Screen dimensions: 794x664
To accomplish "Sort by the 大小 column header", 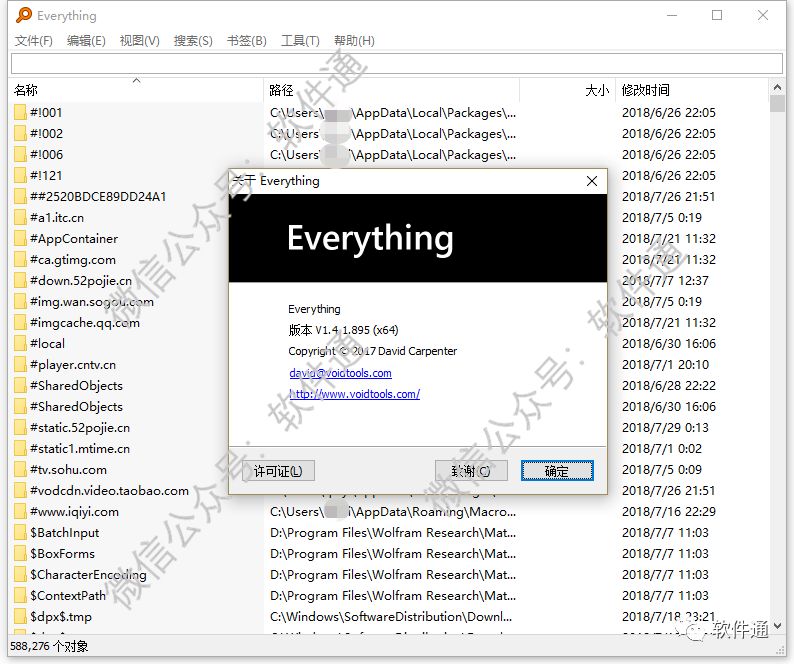I will 567,90.
